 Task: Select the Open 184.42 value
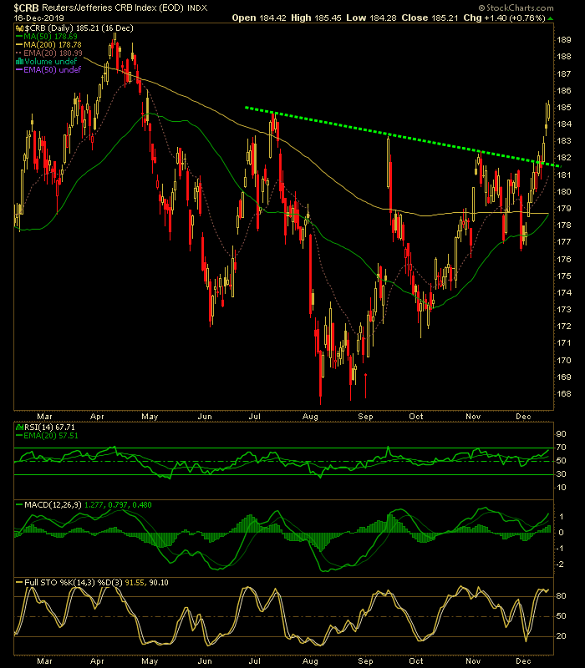(x=259, y=18)
